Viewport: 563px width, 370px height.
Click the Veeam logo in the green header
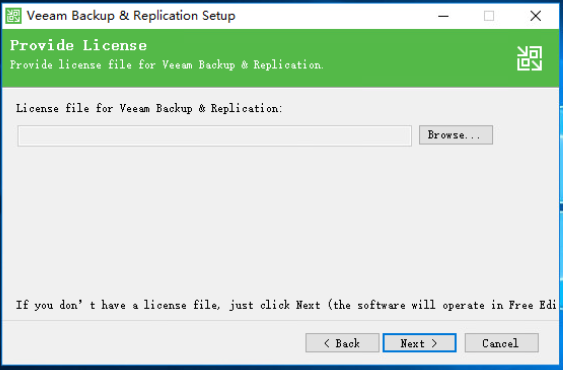[x=529, y=58]
